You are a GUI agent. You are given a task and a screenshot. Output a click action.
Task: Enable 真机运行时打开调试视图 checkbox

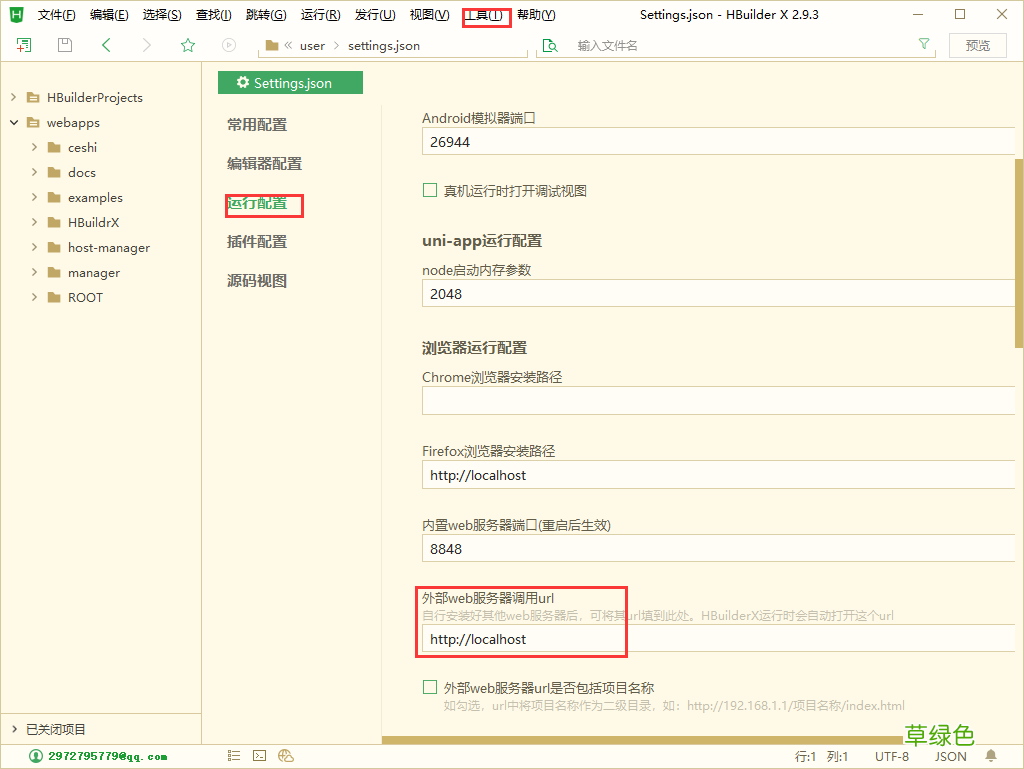[x=430, y=189]
